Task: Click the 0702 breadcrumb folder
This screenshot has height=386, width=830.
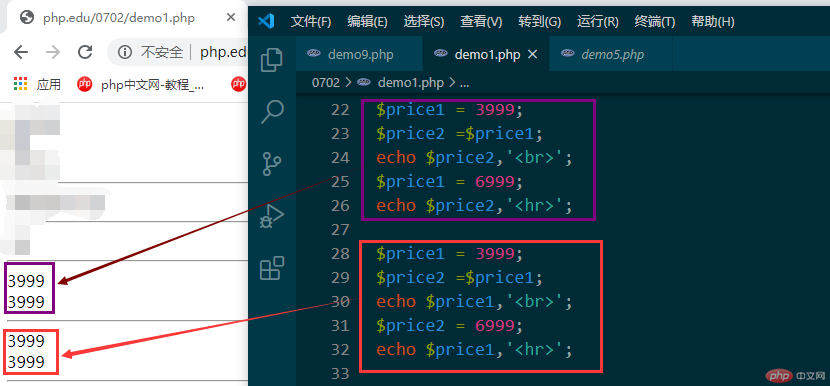Action: [x=325, y=83]
